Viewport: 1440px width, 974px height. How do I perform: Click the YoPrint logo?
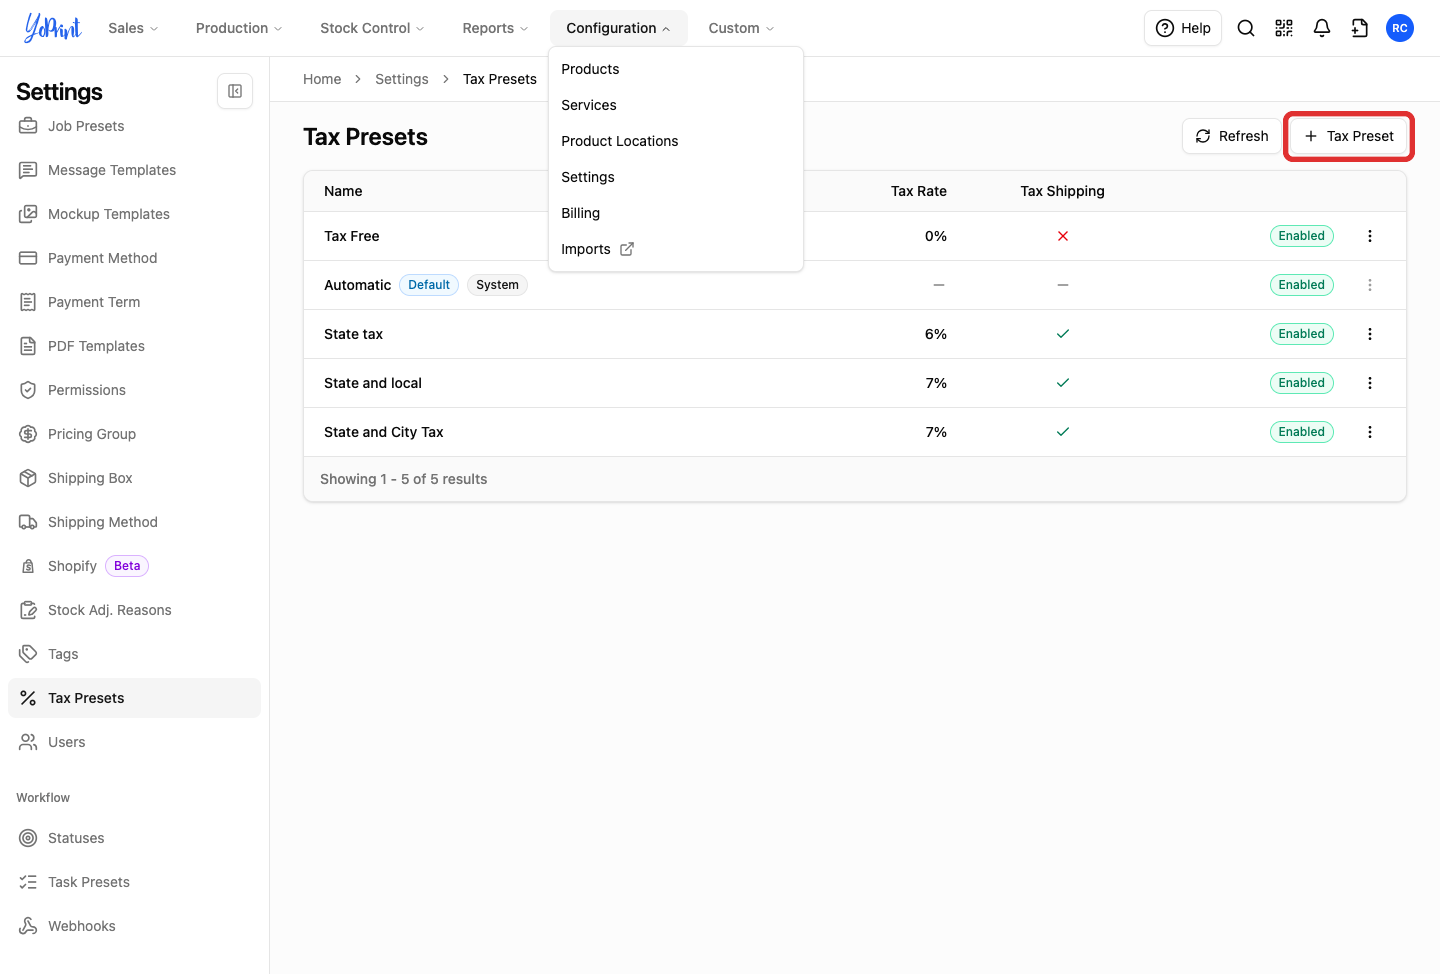click(53, 28)
